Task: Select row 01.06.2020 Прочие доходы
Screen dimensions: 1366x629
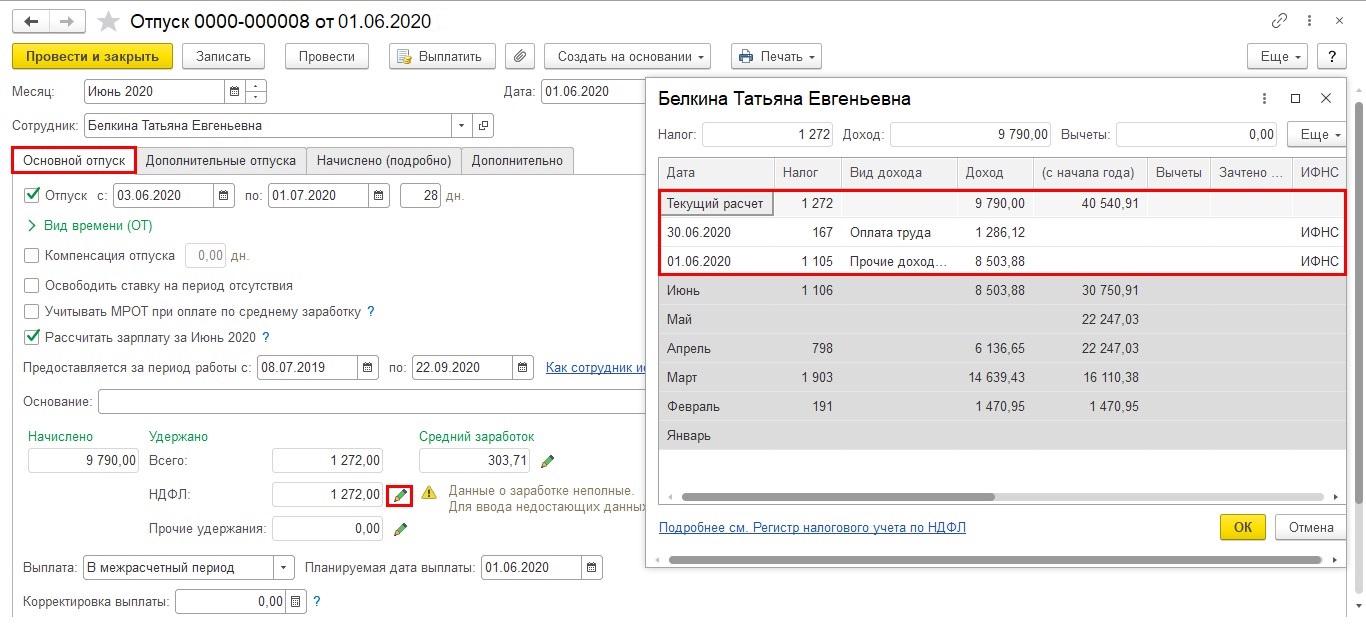Action: (1001, 261)
